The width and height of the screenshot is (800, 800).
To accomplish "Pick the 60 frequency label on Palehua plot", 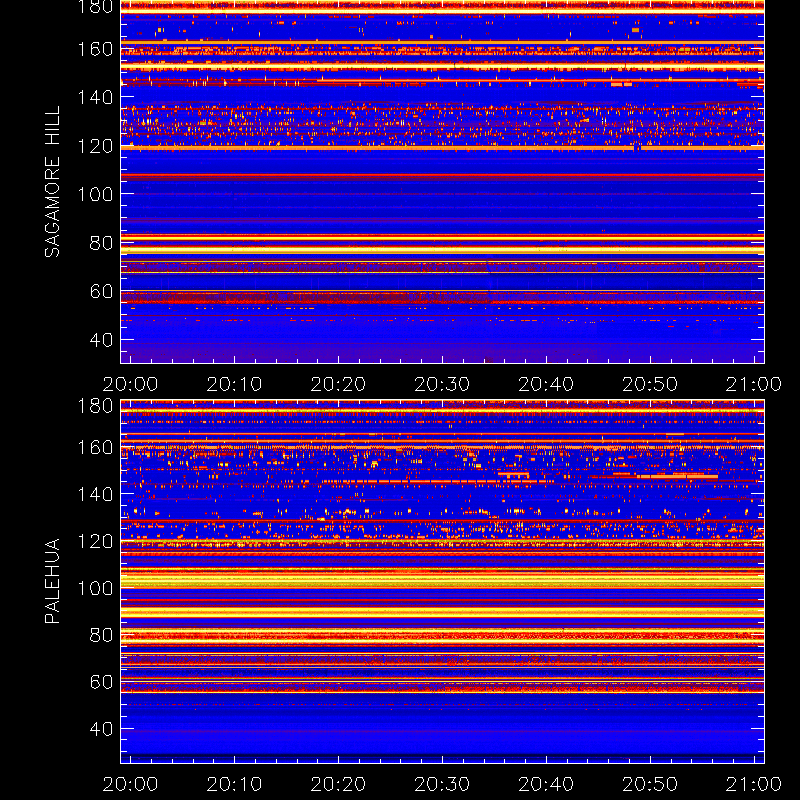I will tap(101, 682).
